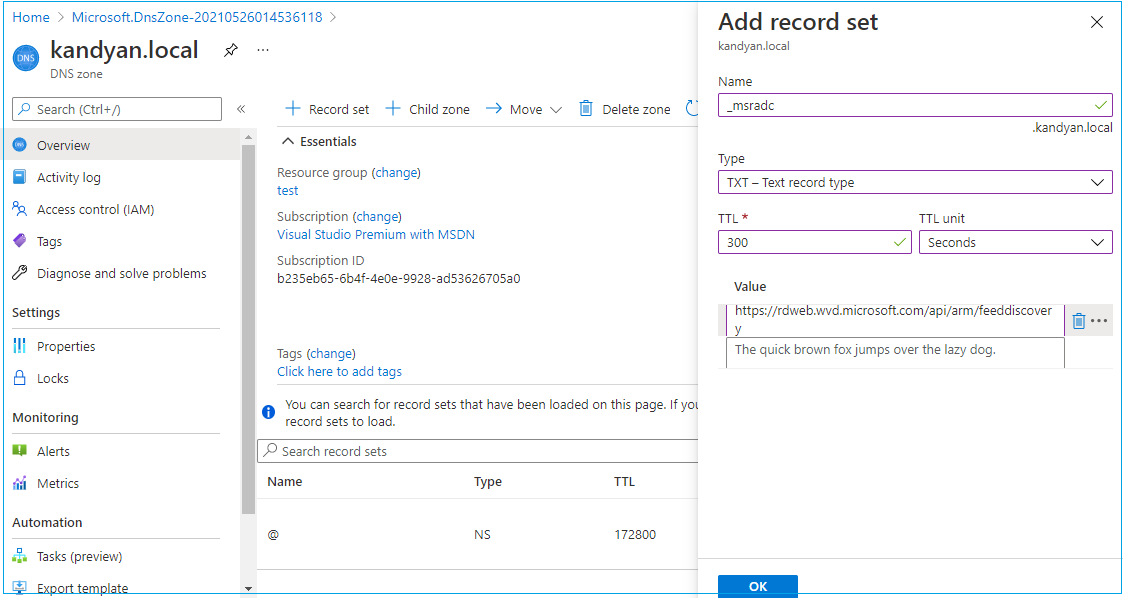Expand the Move dropdown
The width and height of the screenshot is (1123, 598).
point(524,110)
